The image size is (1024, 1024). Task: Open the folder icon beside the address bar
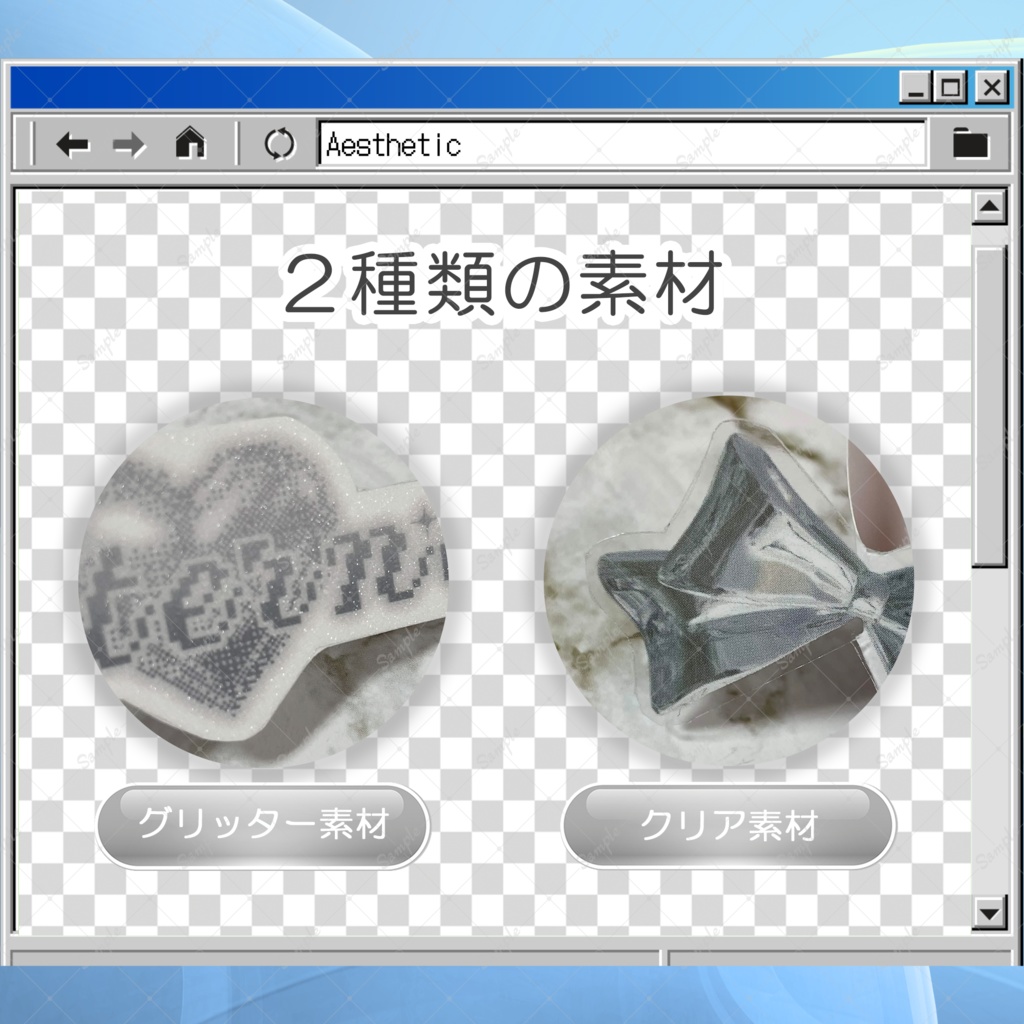point(968,144)
